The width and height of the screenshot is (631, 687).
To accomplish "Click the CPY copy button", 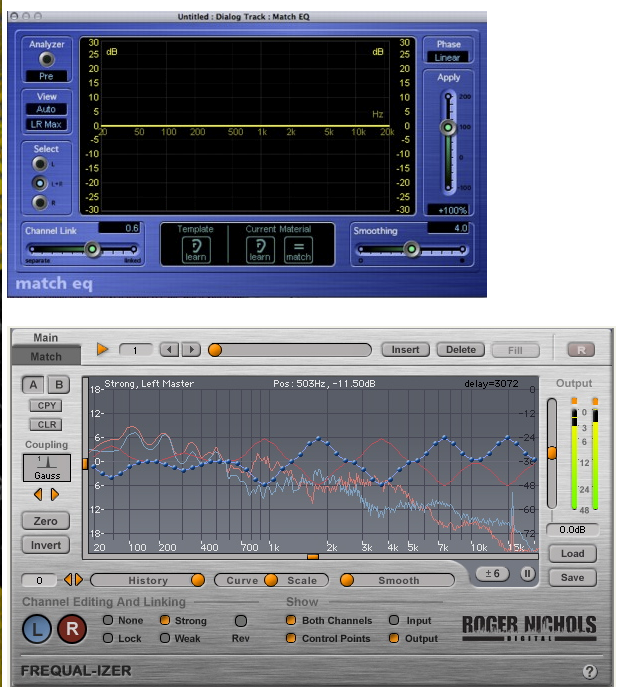I will click(x=46, y=405).
